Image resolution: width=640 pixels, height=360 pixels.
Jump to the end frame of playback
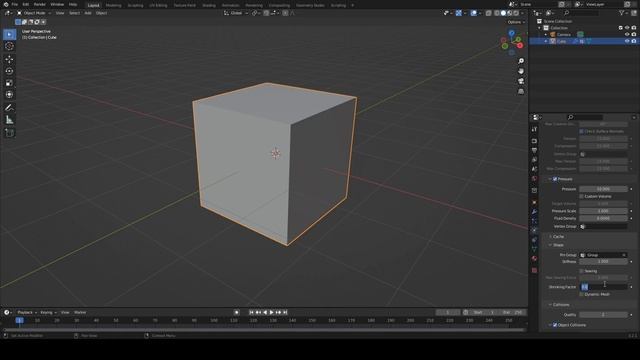coord(285,312)
